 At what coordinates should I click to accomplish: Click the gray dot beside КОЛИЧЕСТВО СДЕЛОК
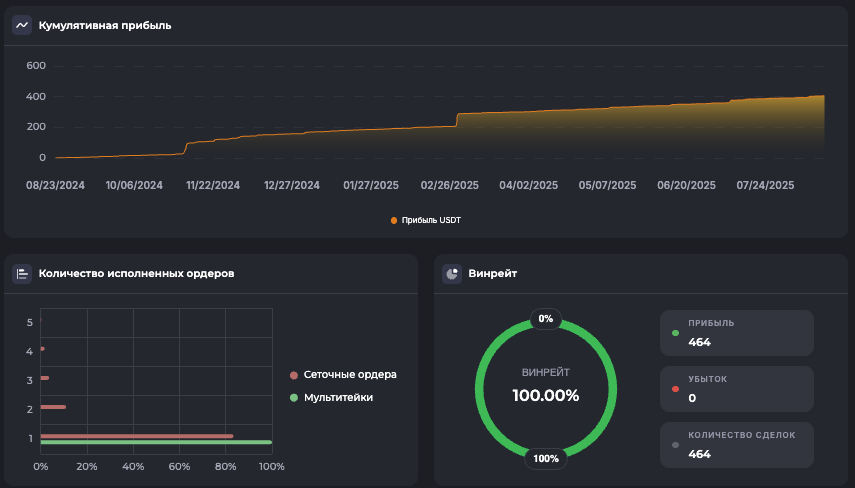coord(676,444)
